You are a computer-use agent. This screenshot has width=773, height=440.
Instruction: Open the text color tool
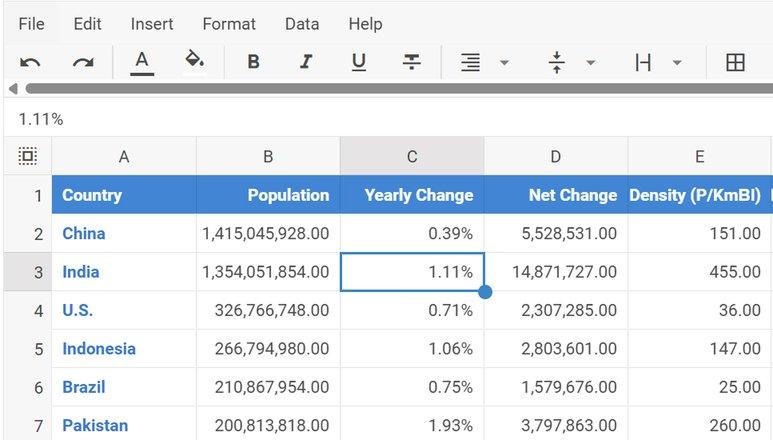pos(142,63)
